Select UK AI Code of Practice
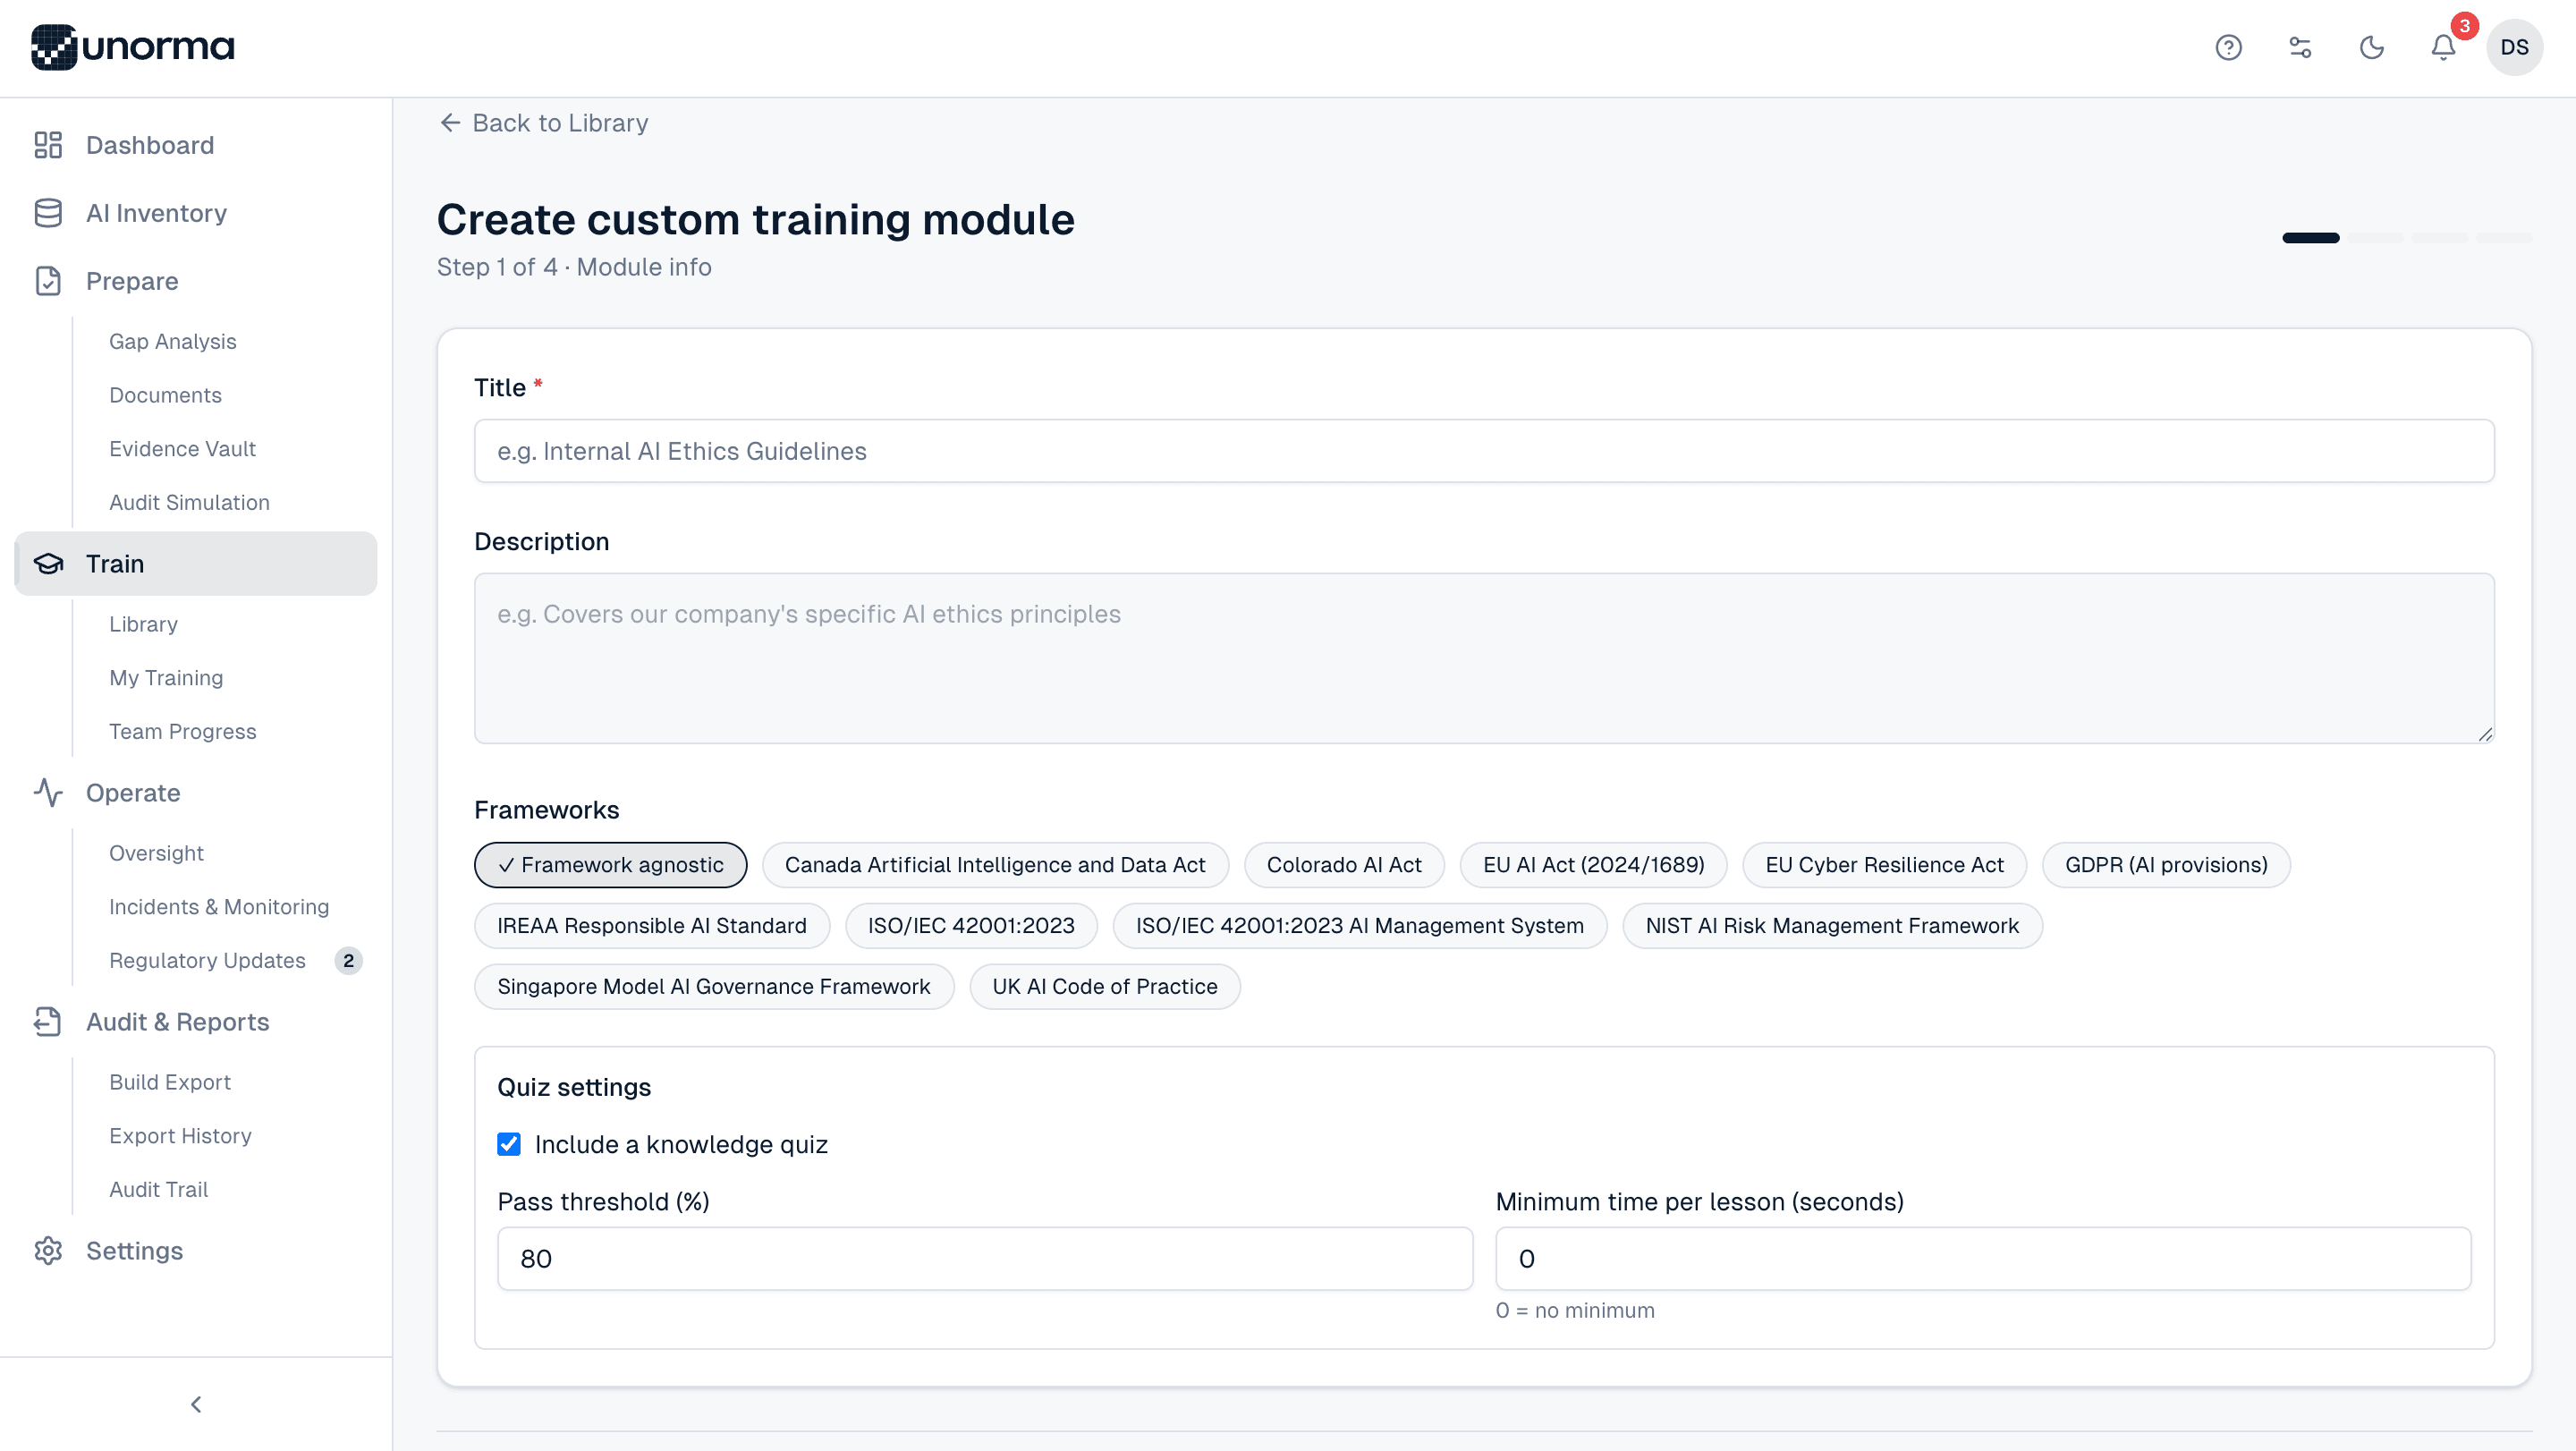 (x=1105, y=987)
